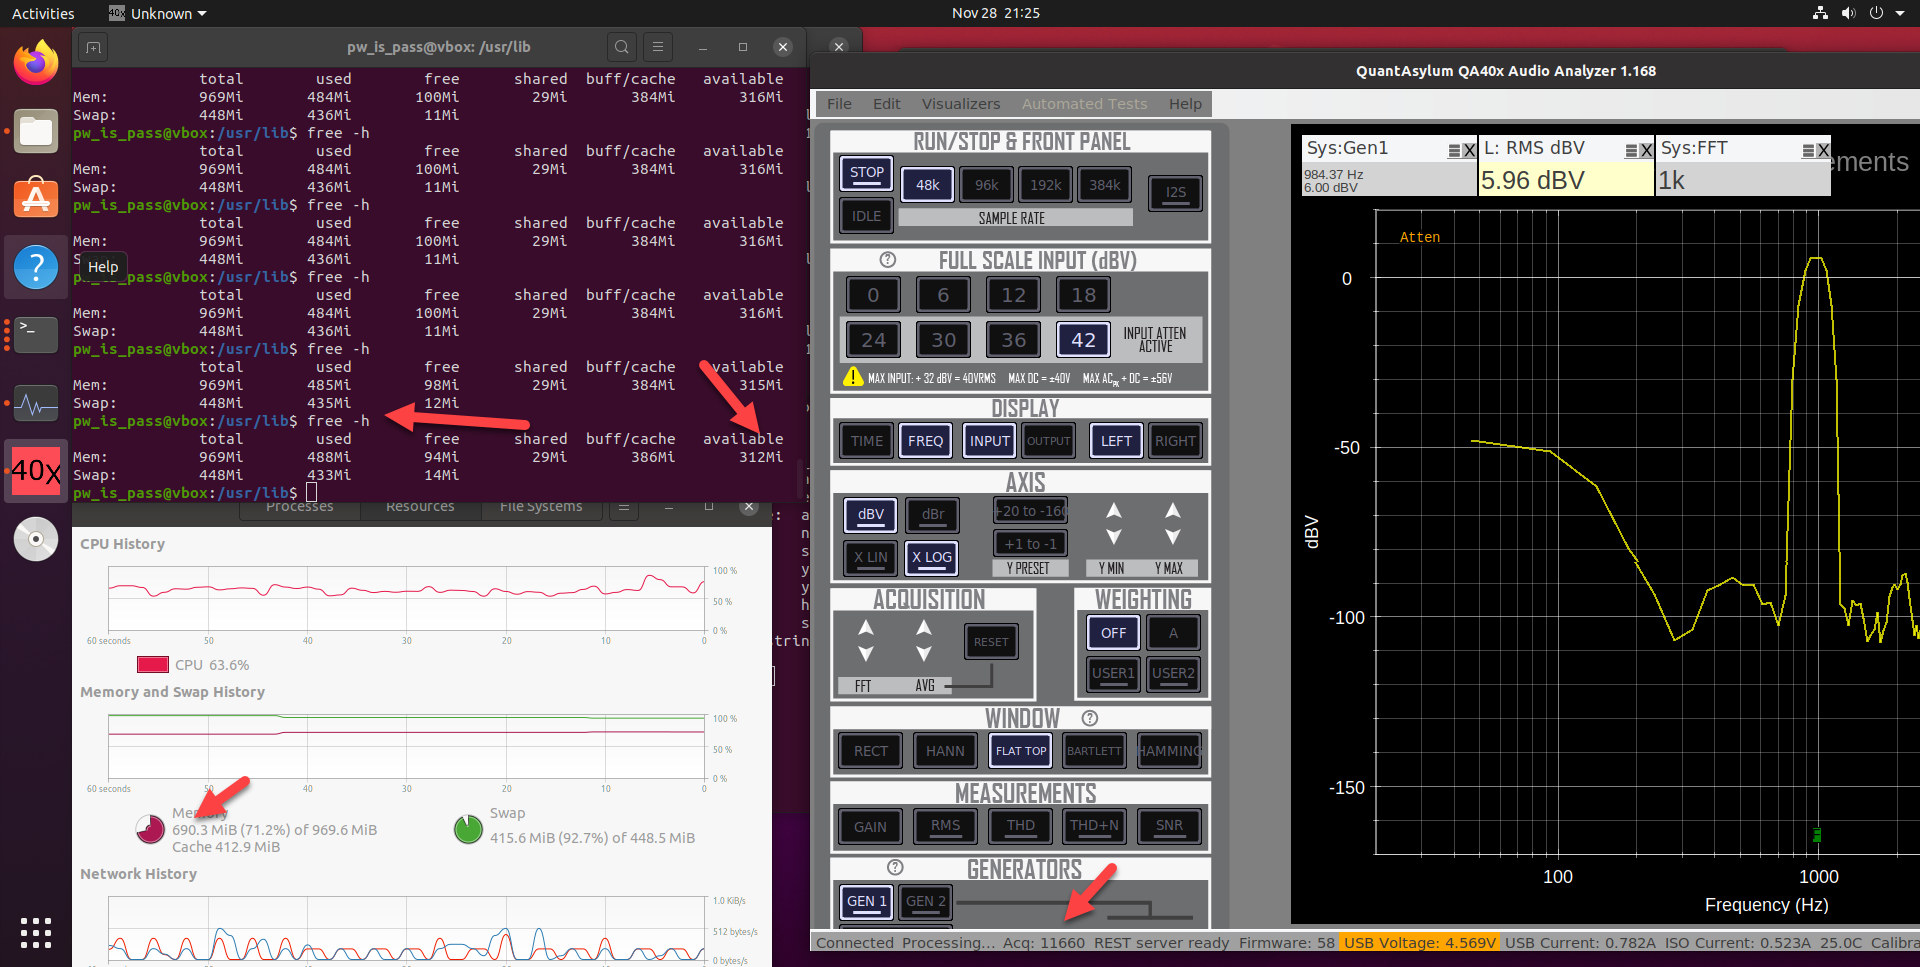Click the Generators section help icon
The height and width of the screenshot is (967, 1920).
(x=895, y=868)
